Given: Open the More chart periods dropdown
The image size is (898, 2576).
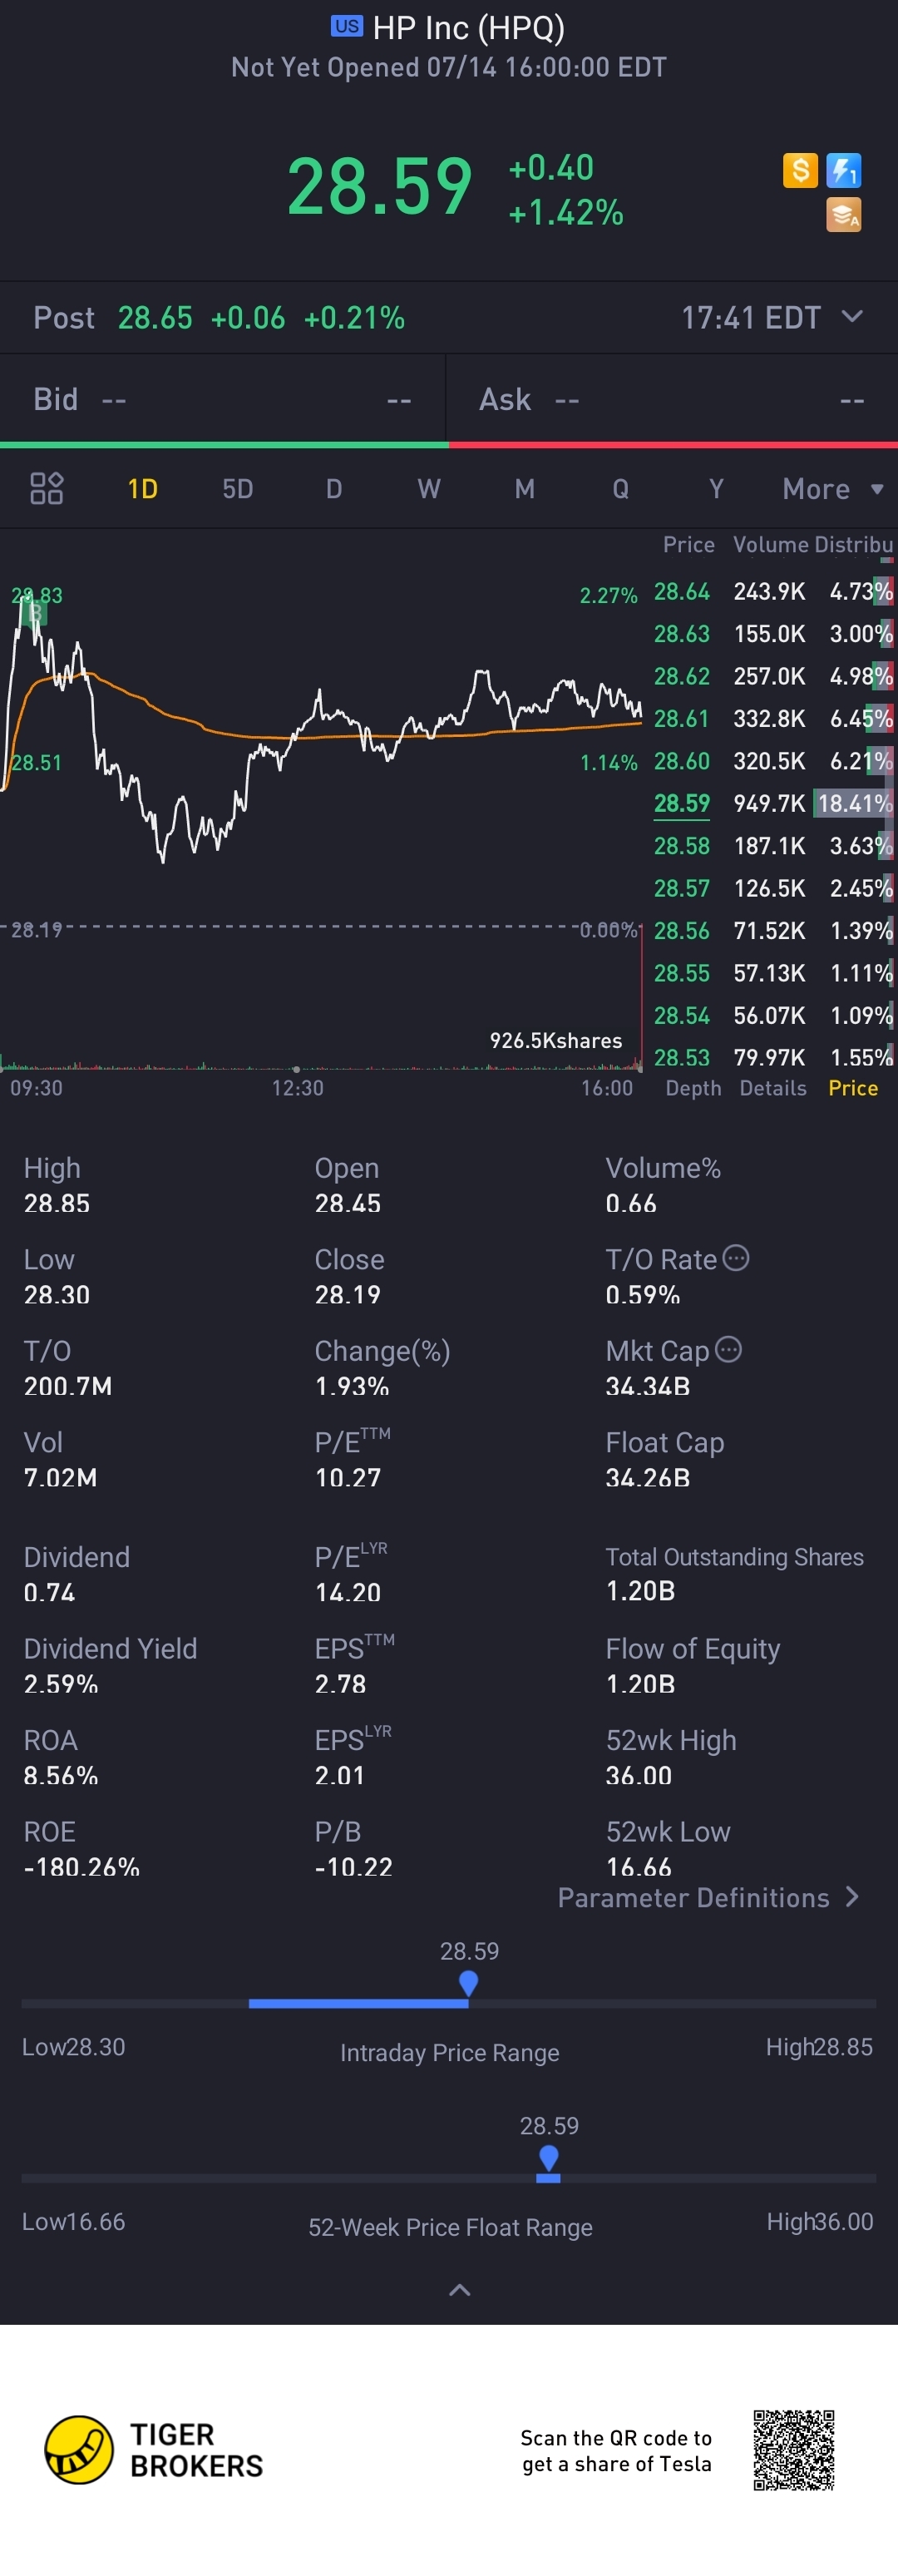Looking at the screenshot, I should point(832,489).
